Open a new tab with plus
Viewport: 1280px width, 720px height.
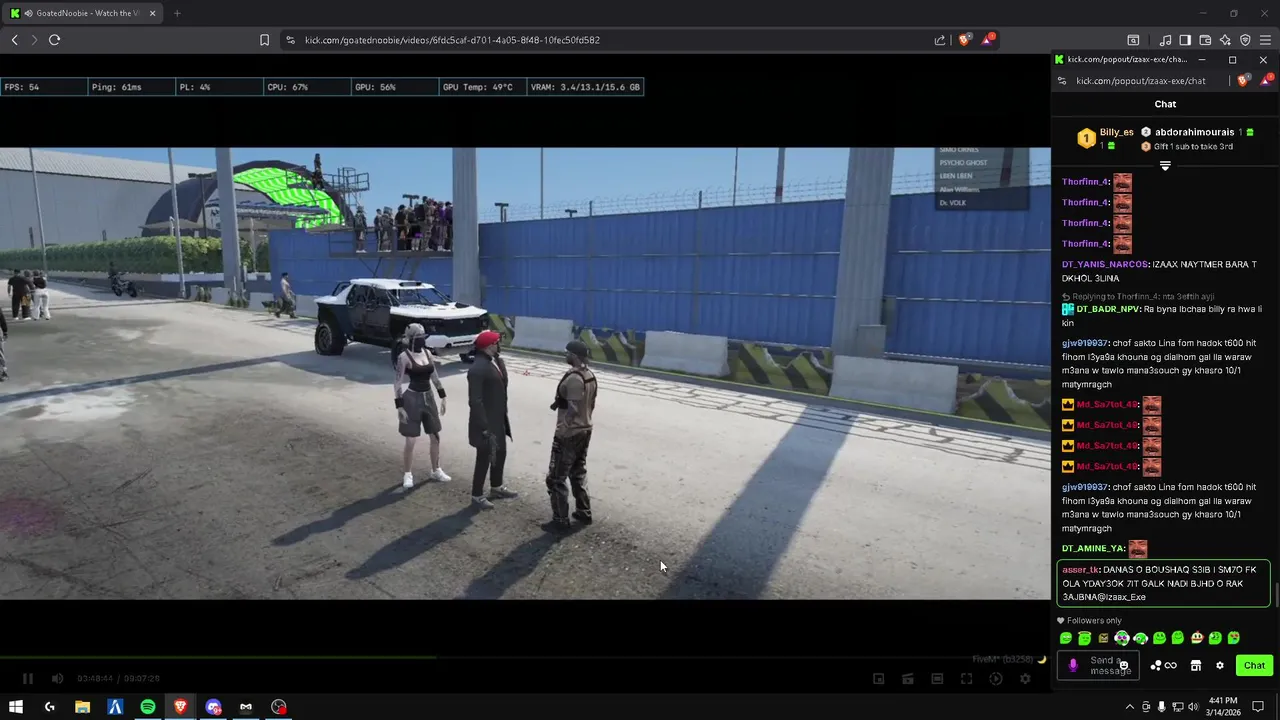[x=177, y=13]
